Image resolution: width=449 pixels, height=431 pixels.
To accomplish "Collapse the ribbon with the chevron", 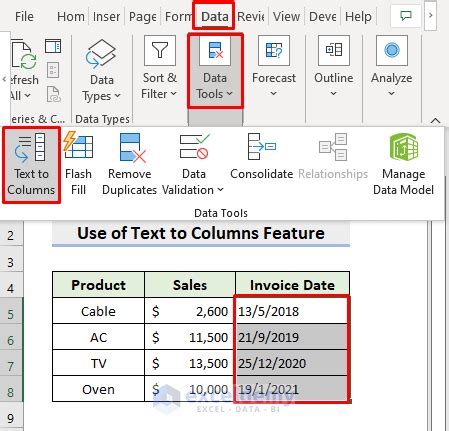I will coord(435,121).
